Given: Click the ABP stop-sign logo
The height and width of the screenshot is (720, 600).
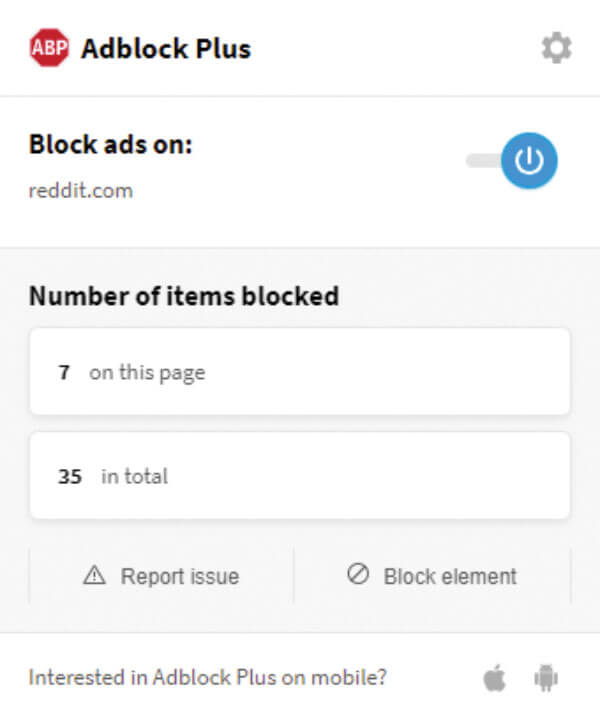Looking at the screenshot, I should tap(49, 48).
